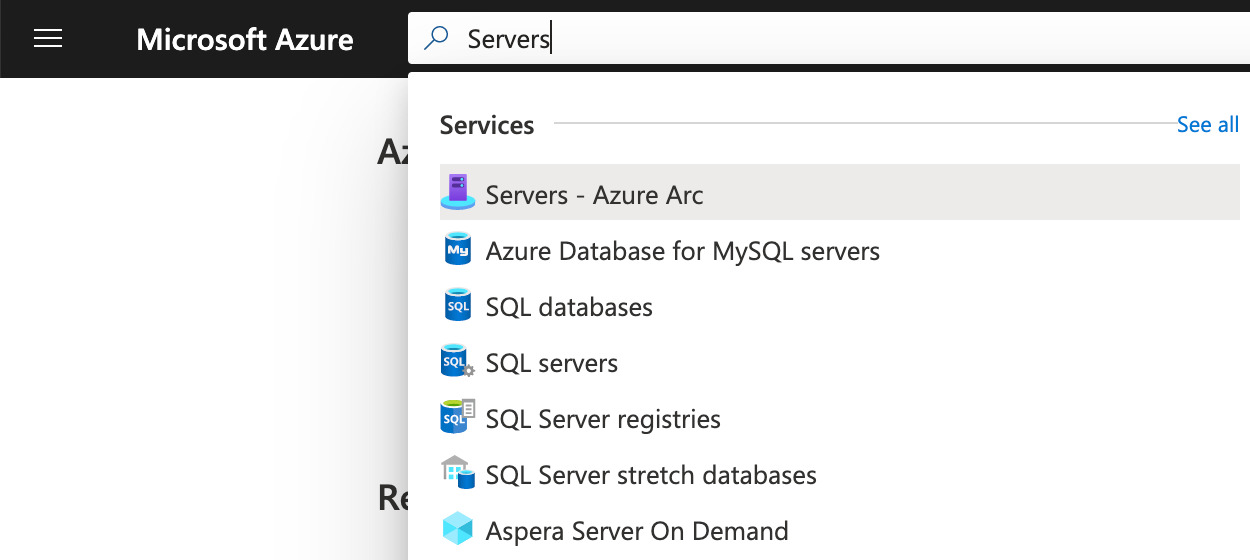Open SQL Server registries service

(x=840, y=418)
